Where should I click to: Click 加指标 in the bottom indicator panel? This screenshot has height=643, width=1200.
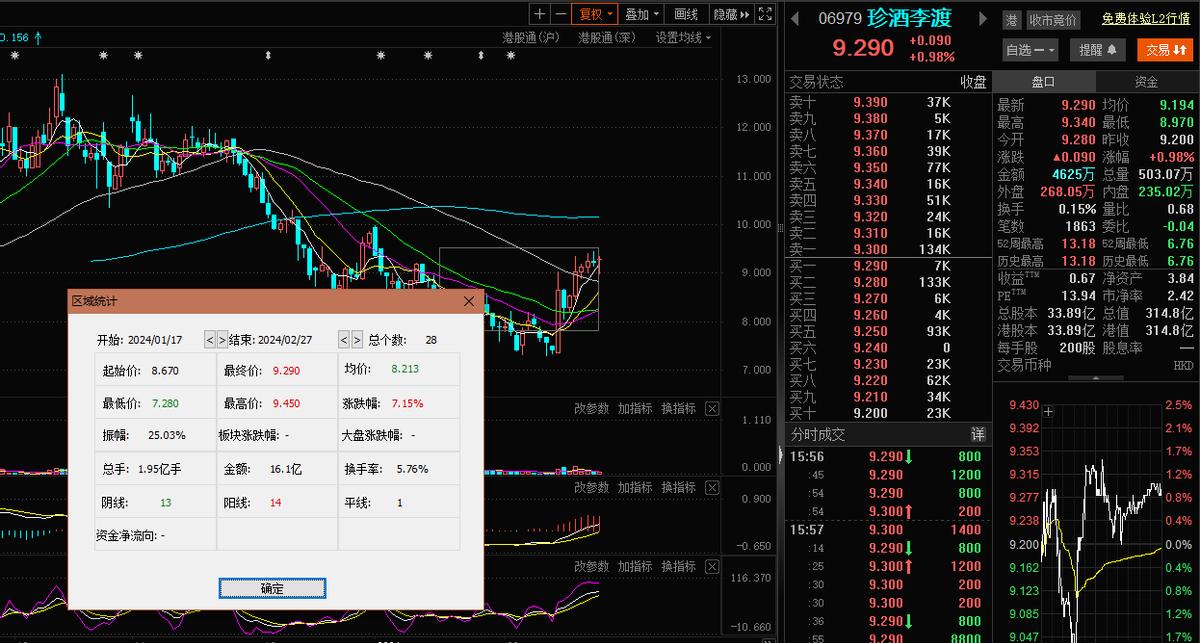pos(635,566)
